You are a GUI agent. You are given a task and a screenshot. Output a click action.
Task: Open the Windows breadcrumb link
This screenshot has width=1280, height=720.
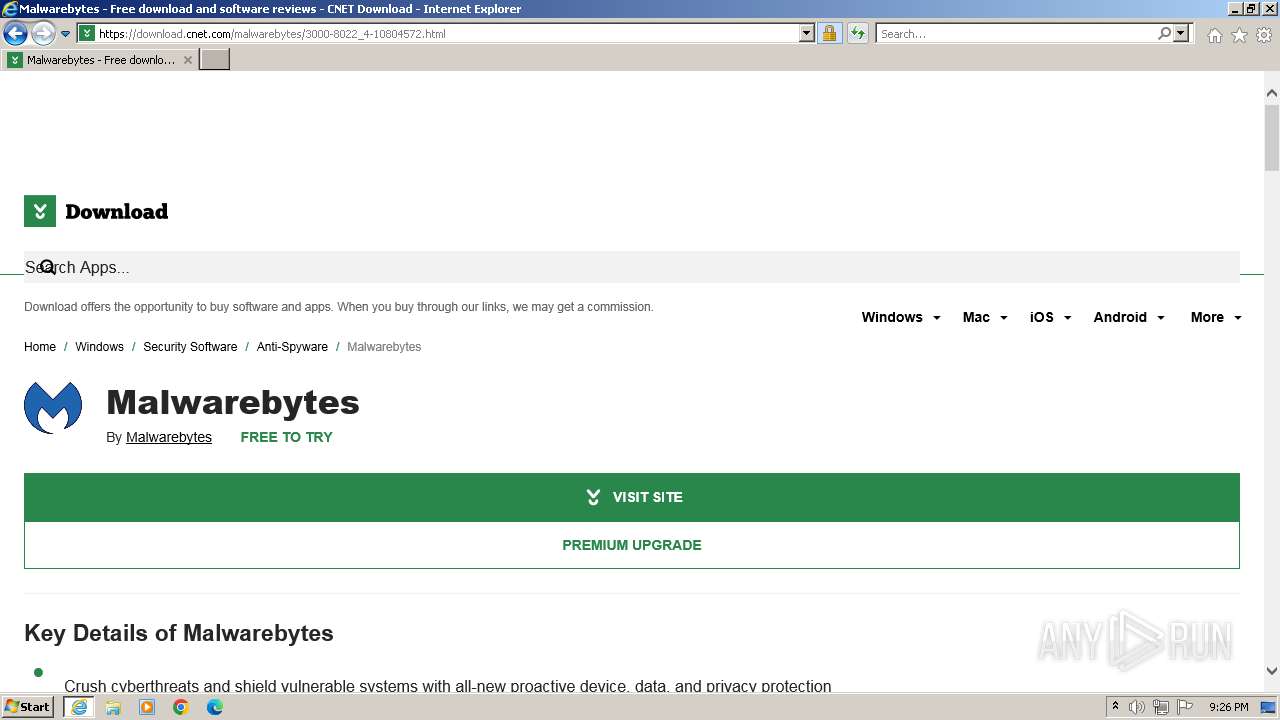click(x=99, y=347)
